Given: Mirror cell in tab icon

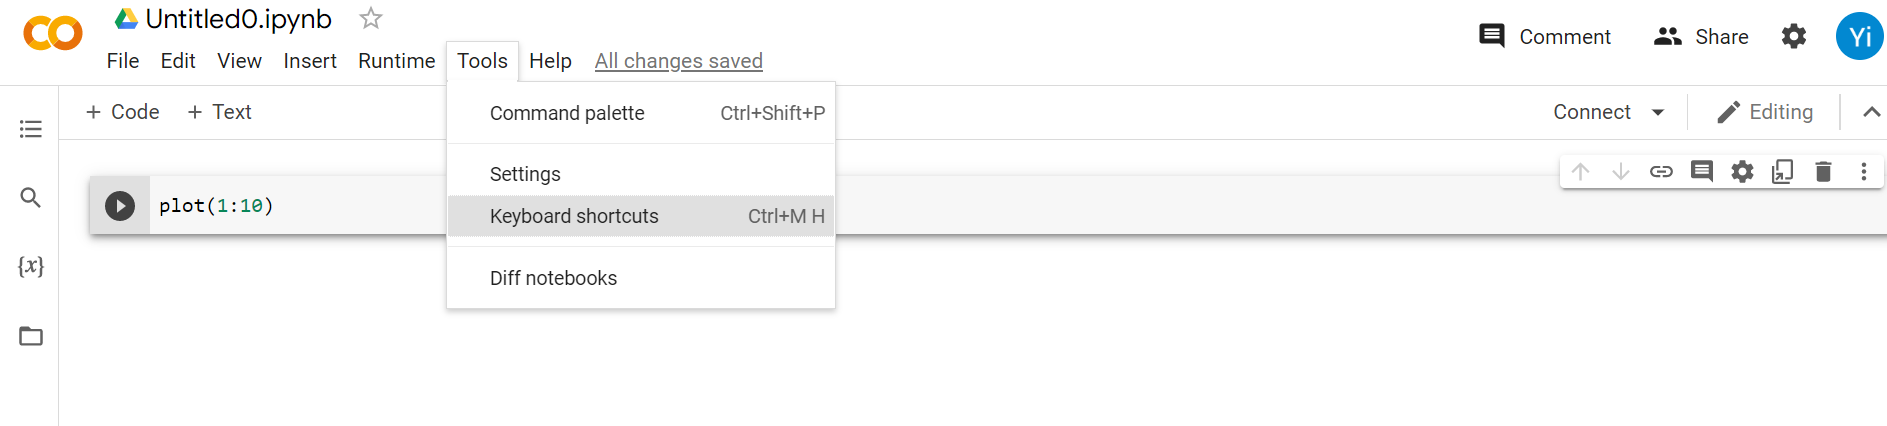Looking at the screenshot, I should click(x=1782, y=172).
